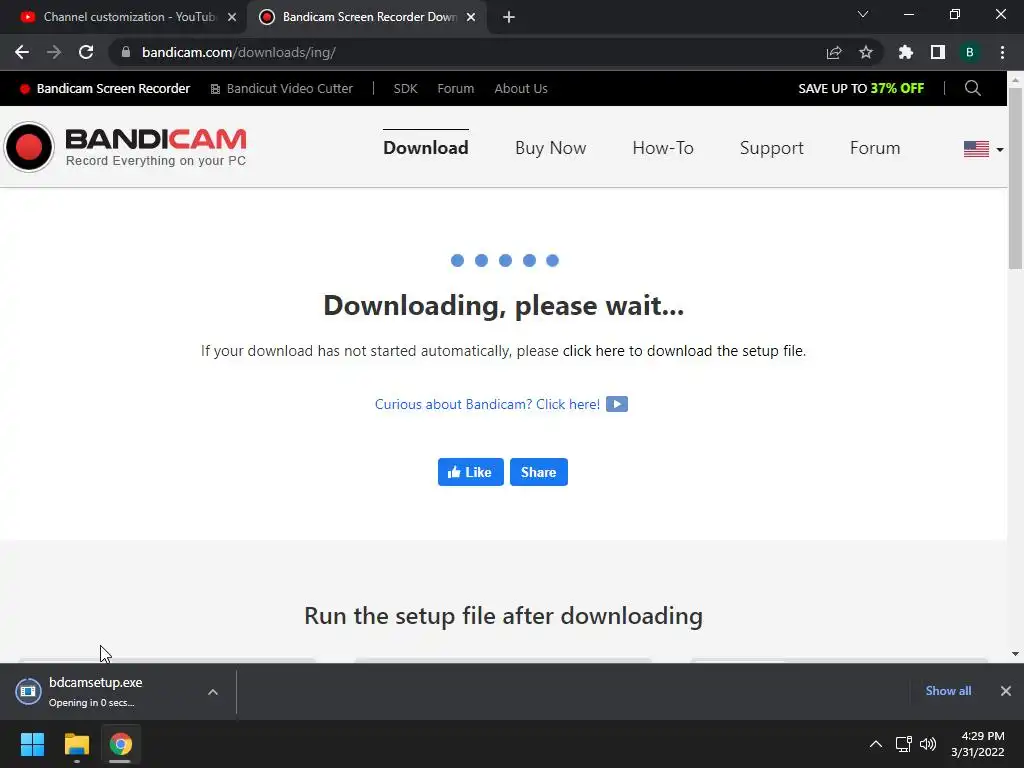This screenshot has height=768, width=1024.
Task: Open Forum link in the black top bar
Action: point(456,88)
